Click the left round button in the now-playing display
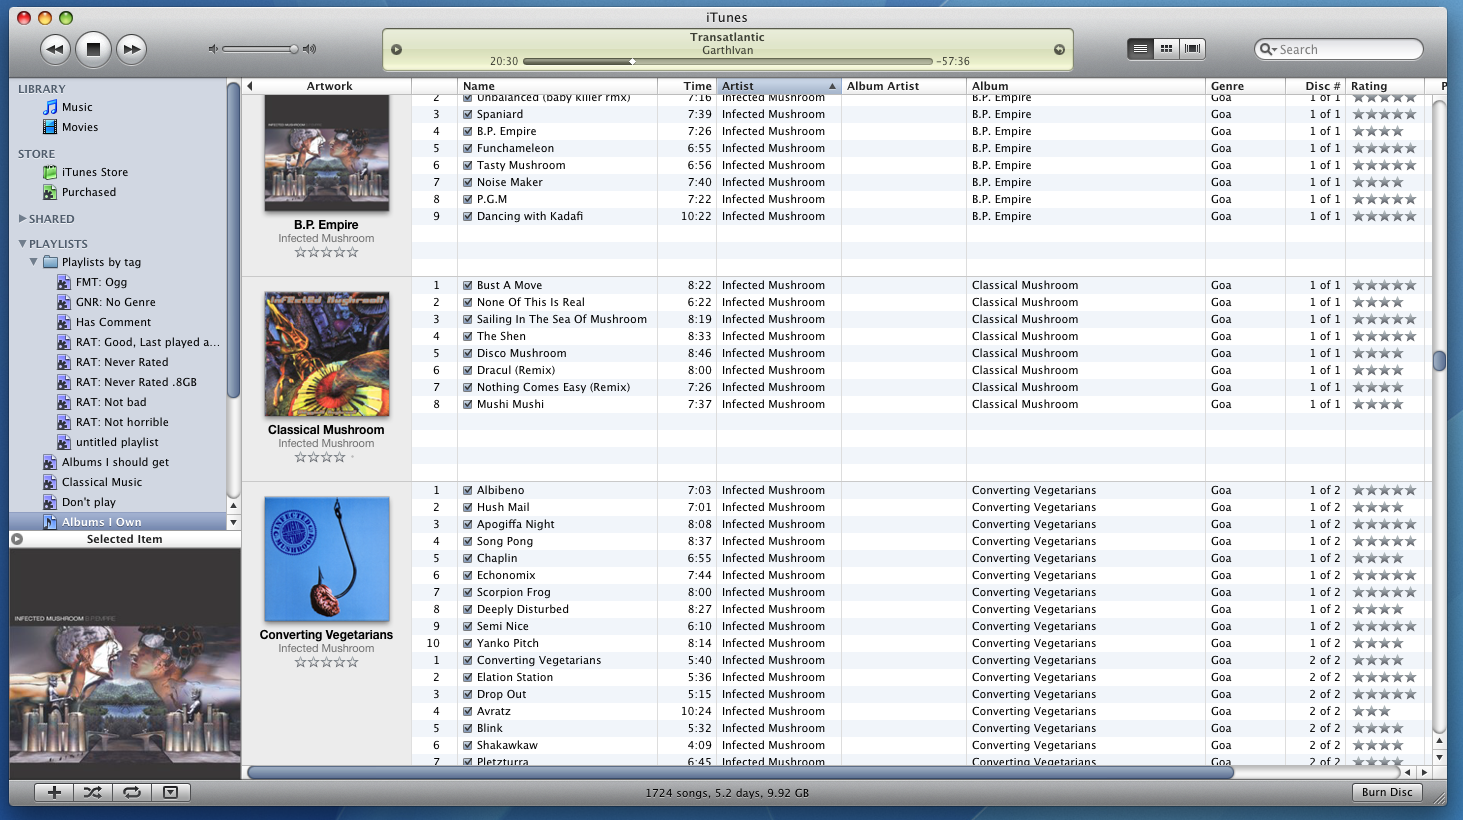 pos(396,49)
